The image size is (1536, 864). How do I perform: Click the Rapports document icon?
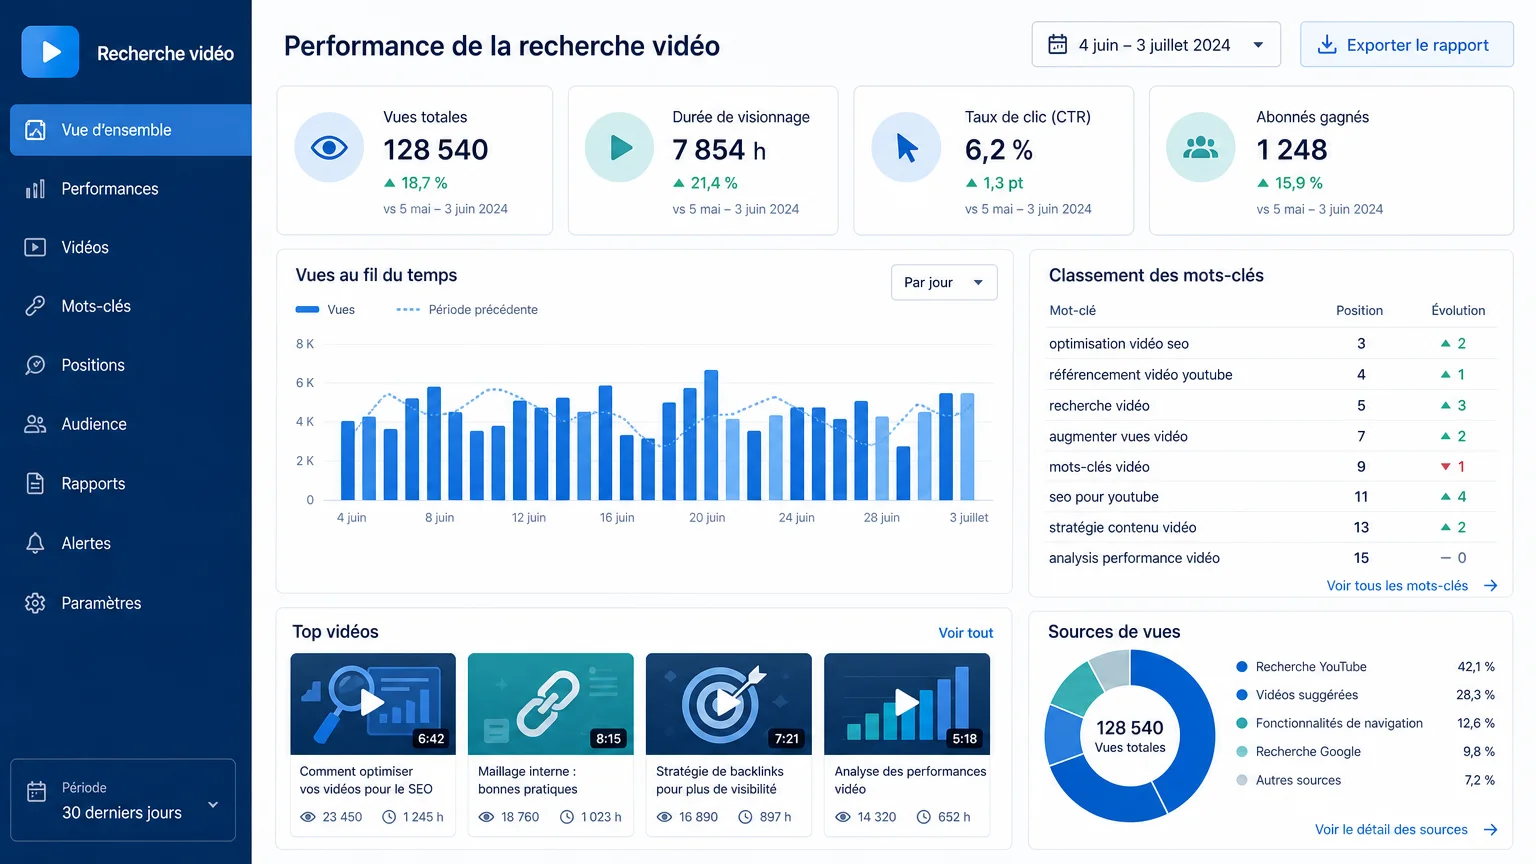(35, 484)
